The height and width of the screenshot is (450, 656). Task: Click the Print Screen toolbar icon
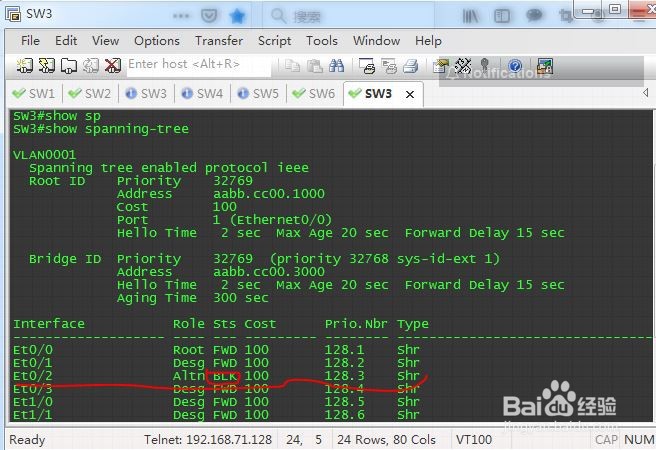click(367, 66)
